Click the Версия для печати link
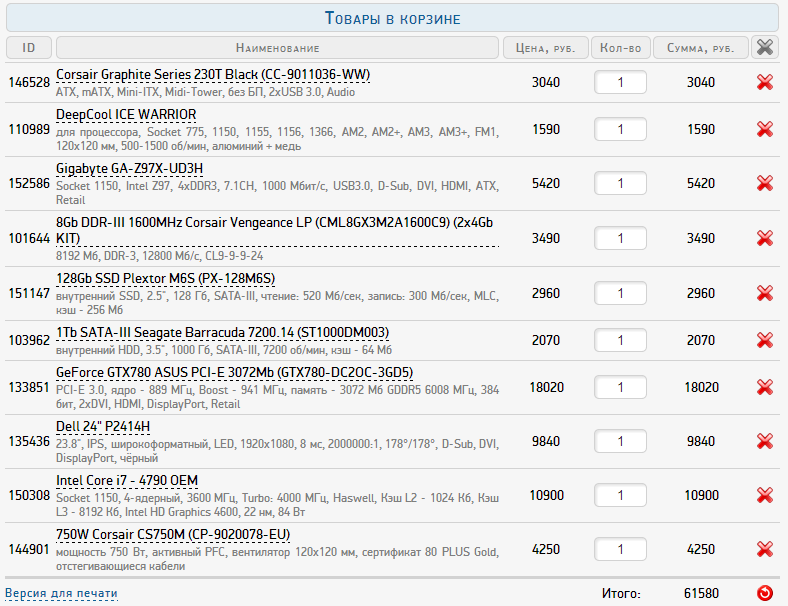788x606 pixels. click(x=61, y=593)
